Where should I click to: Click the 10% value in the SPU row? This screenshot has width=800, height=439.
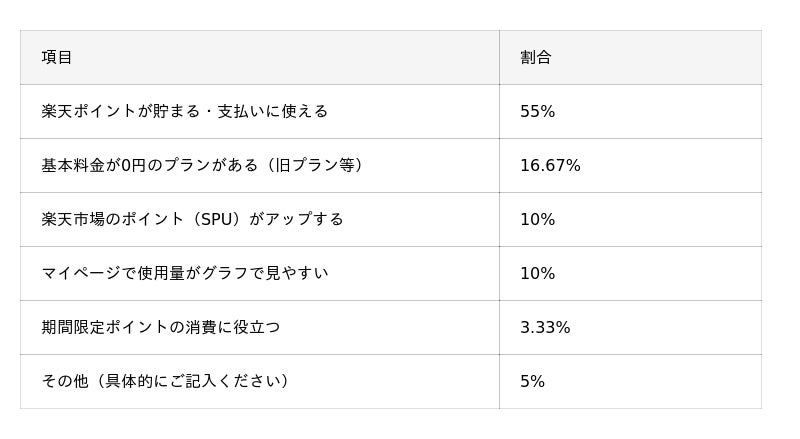pyautogui.click(x=537, y=219)
